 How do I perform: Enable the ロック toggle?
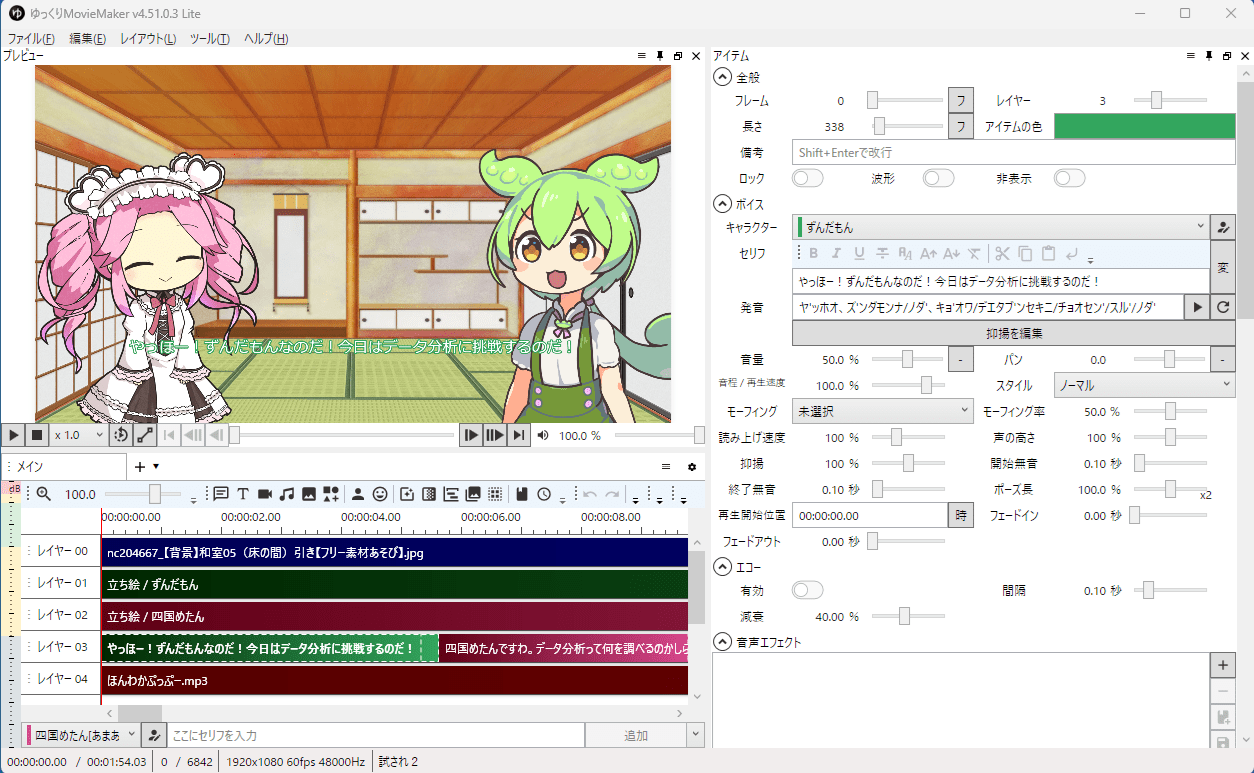[x=807, y=177]
